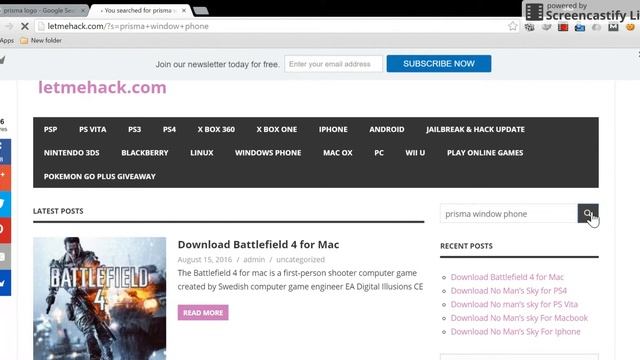Viewport: 640px width, 360px height.
Task: Click the newsletter email address field
Action: click(x=333, y=64)
